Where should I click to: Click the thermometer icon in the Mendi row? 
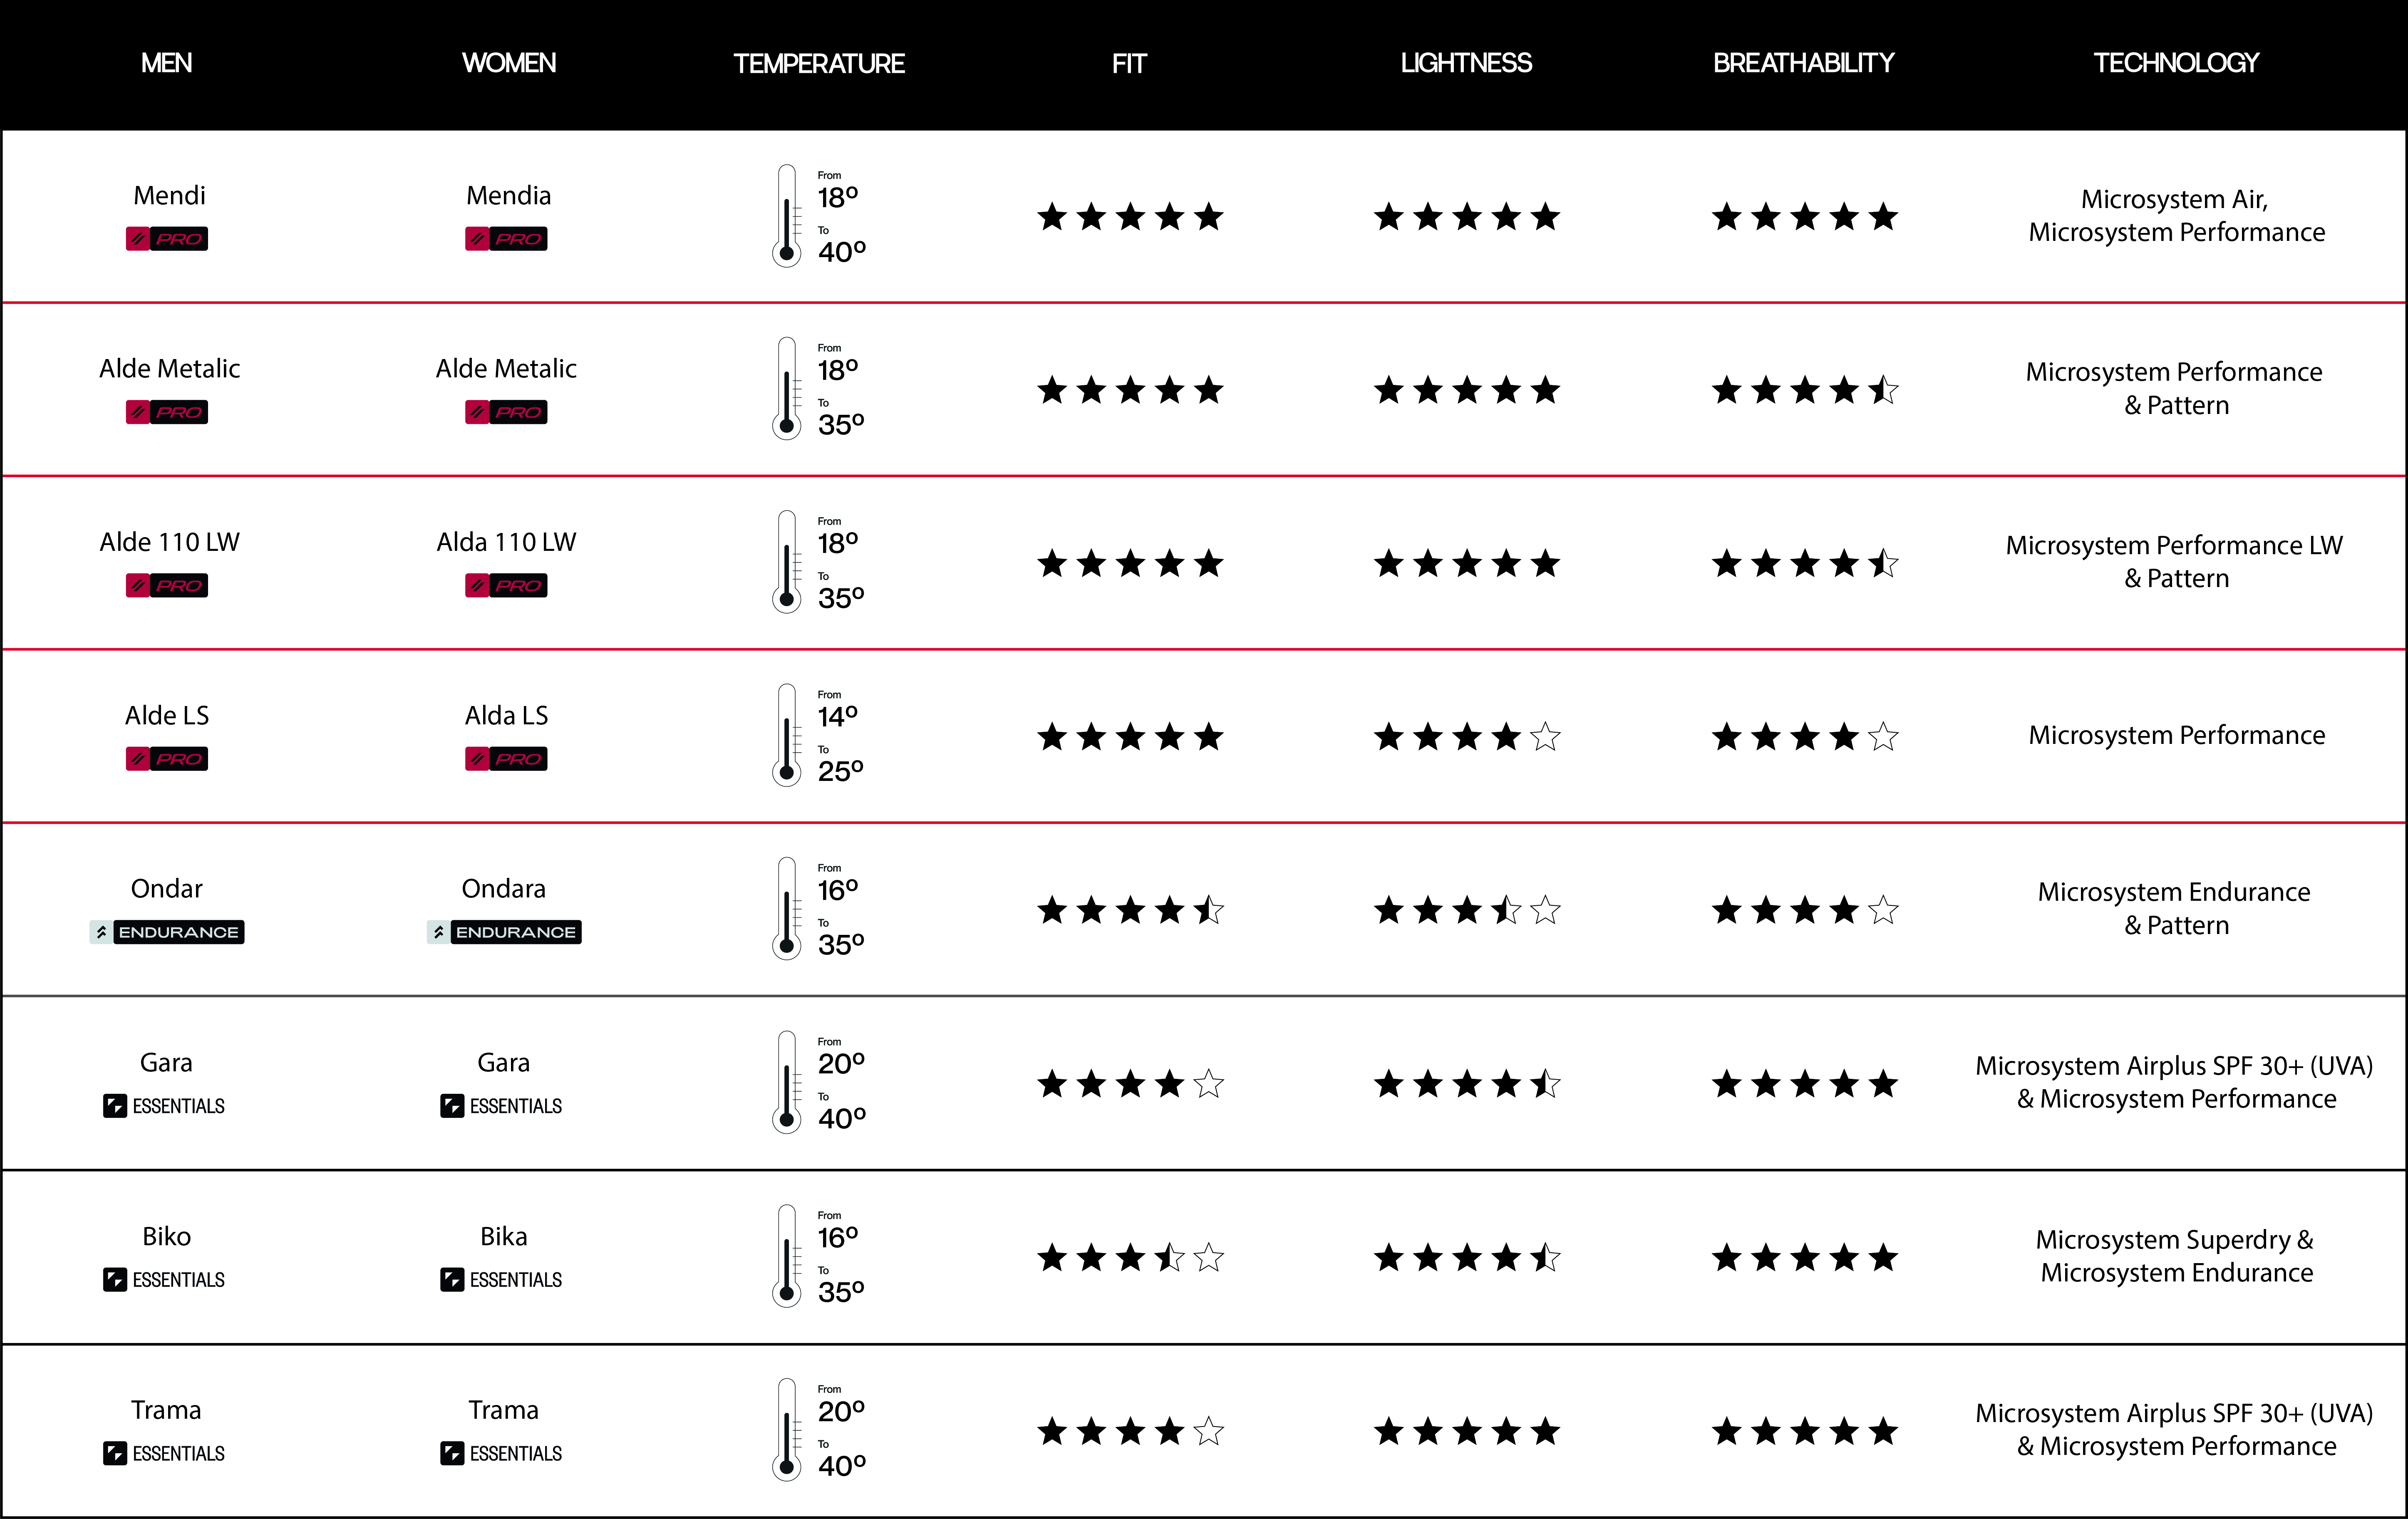coord(787,216)
